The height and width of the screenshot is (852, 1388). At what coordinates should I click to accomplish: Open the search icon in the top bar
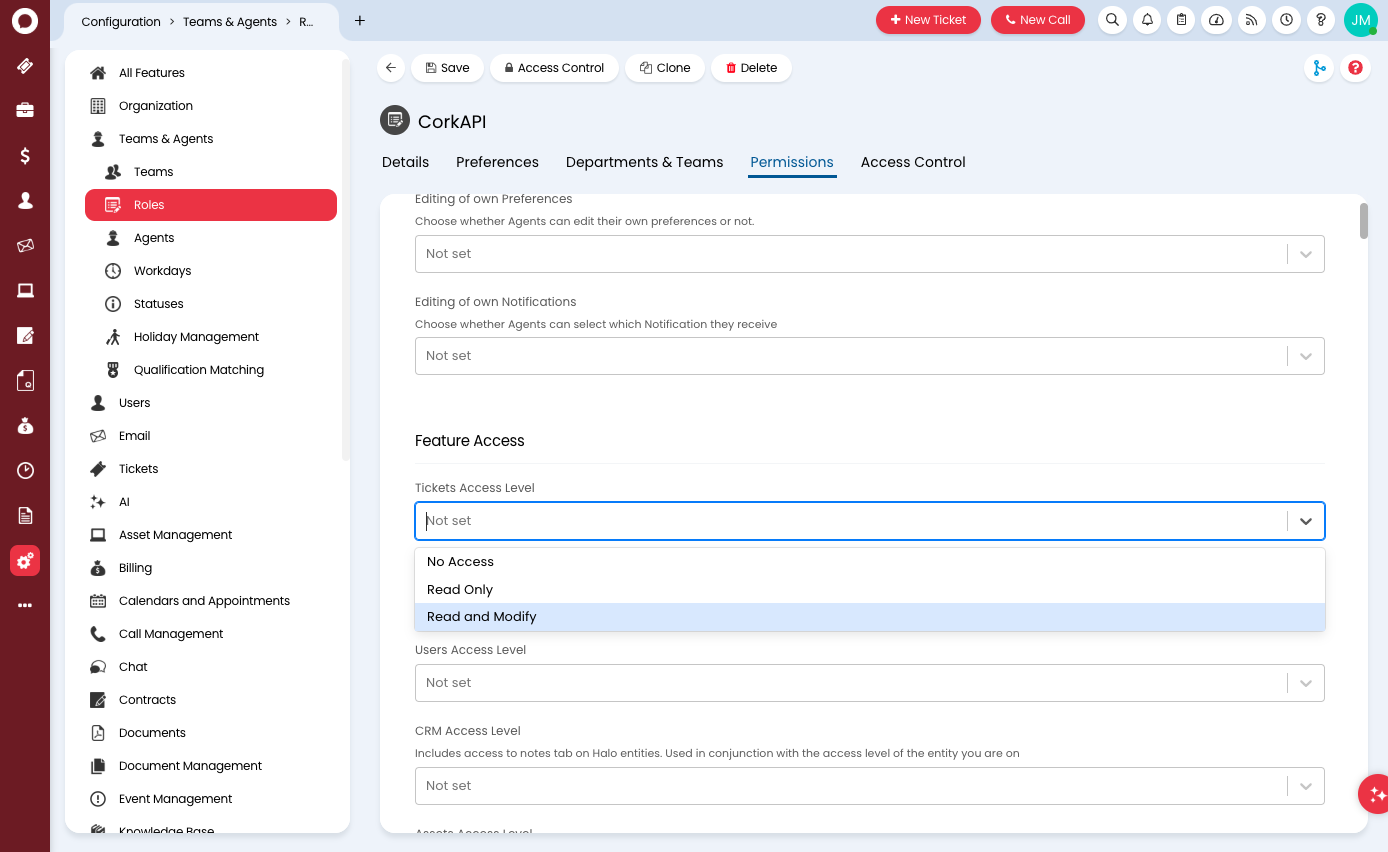click(x=1113, y=20)
